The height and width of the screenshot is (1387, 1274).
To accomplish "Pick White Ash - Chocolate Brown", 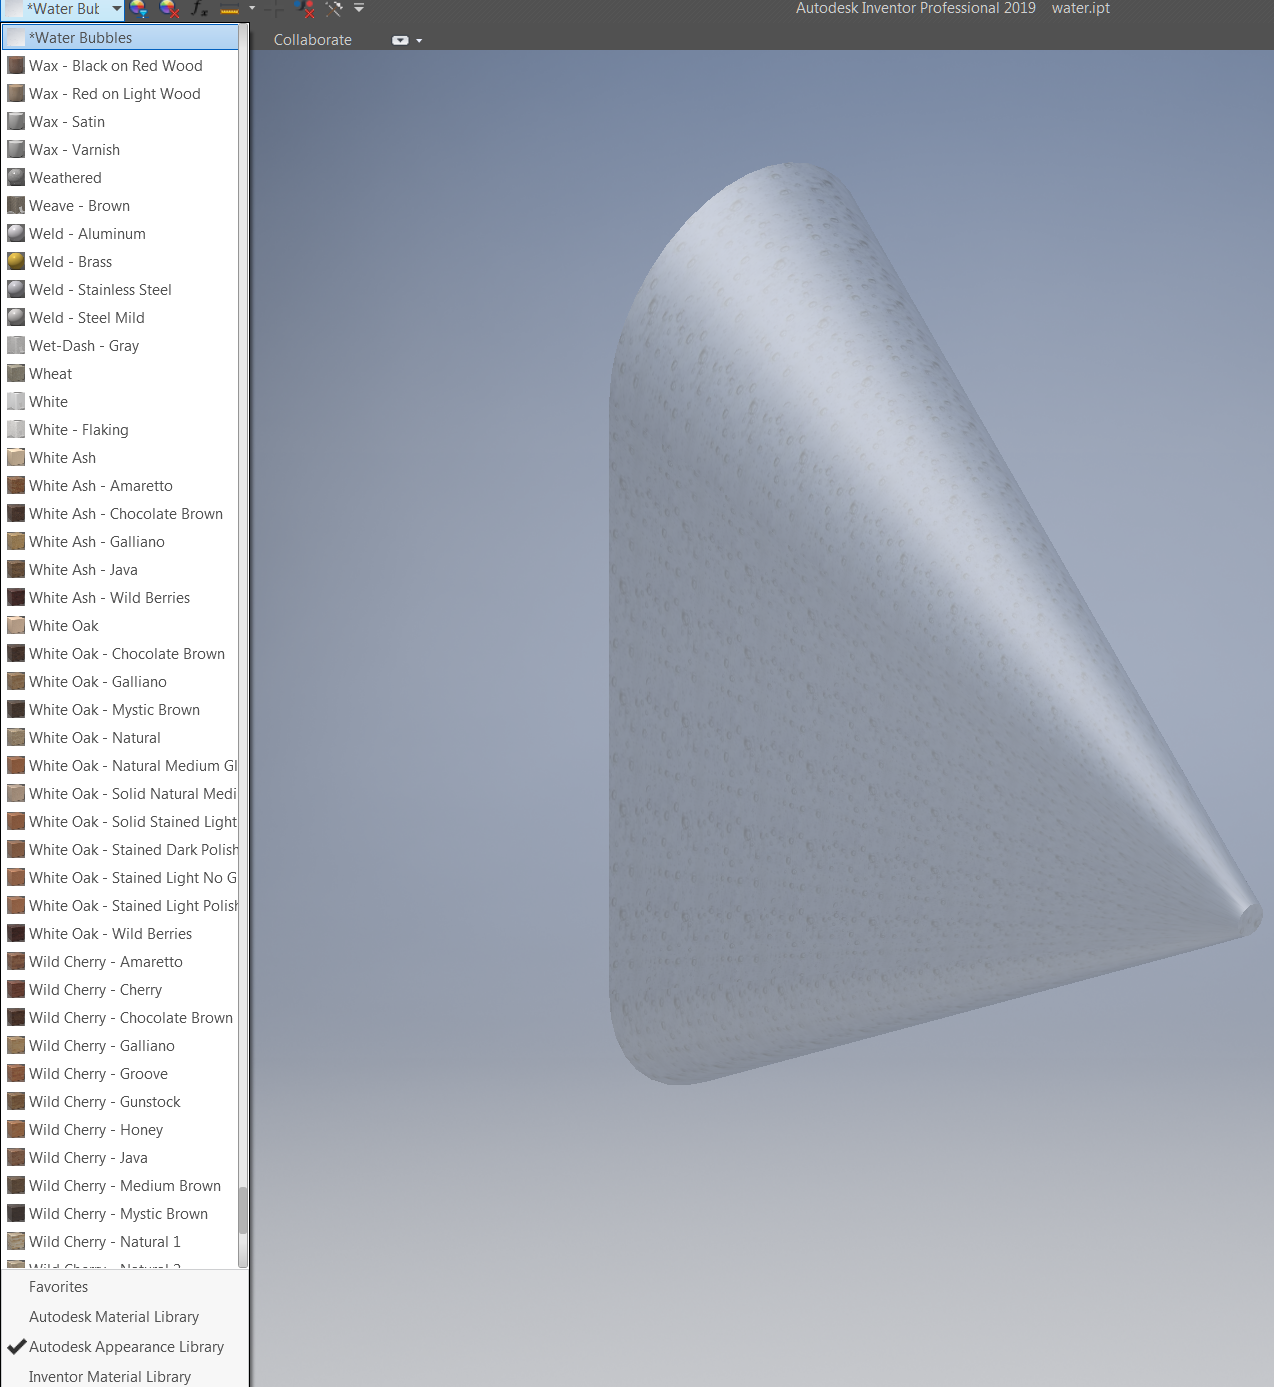I will (120, 514).
